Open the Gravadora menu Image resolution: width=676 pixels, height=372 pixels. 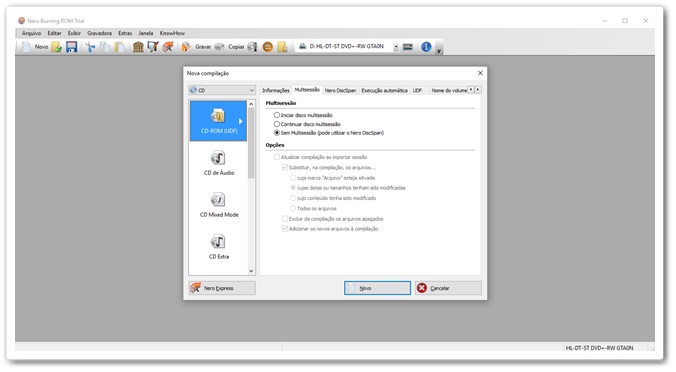click(x=99, y=33)
